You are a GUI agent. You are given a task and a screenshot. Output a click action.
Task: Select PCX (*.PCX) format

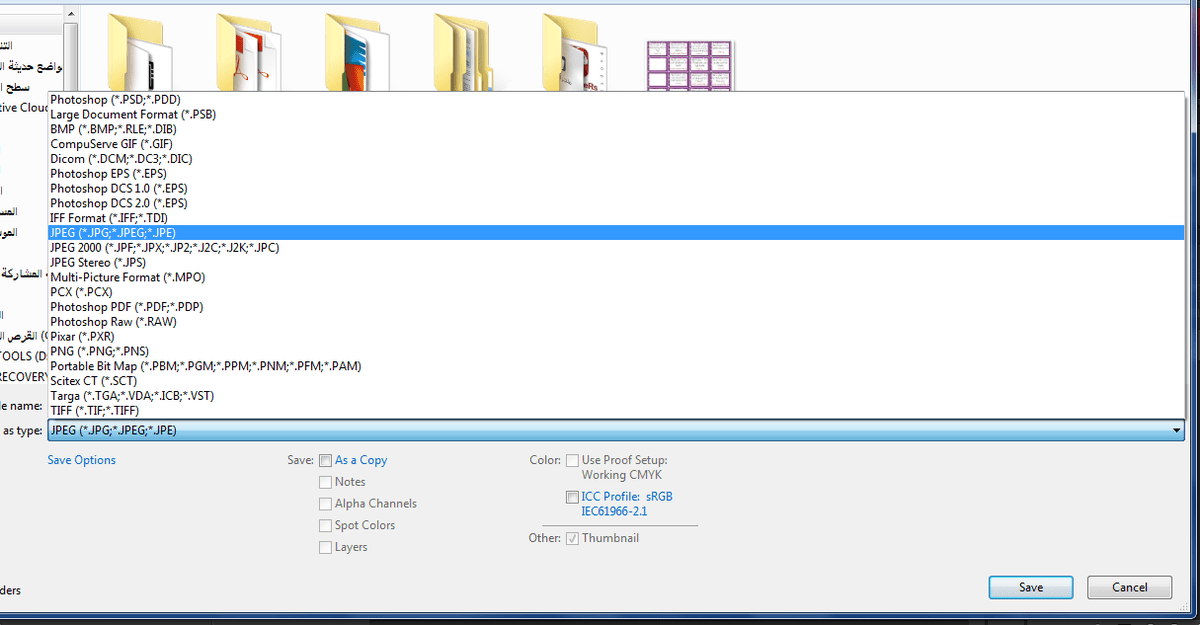pyautogui.click(x=616, y=292)
